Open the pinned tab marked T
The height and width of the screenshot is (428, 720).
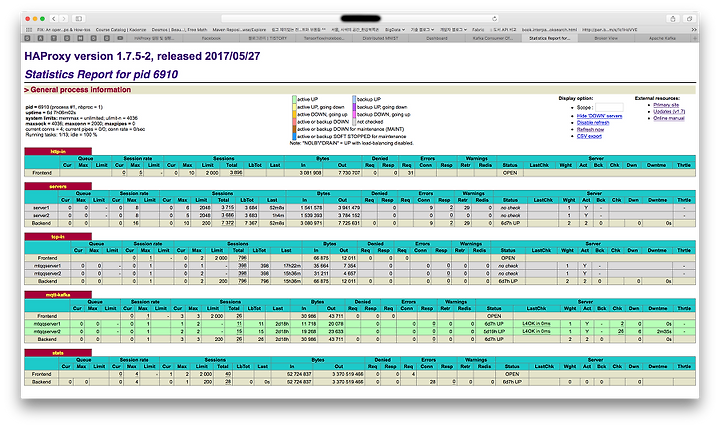click(54, 38)
